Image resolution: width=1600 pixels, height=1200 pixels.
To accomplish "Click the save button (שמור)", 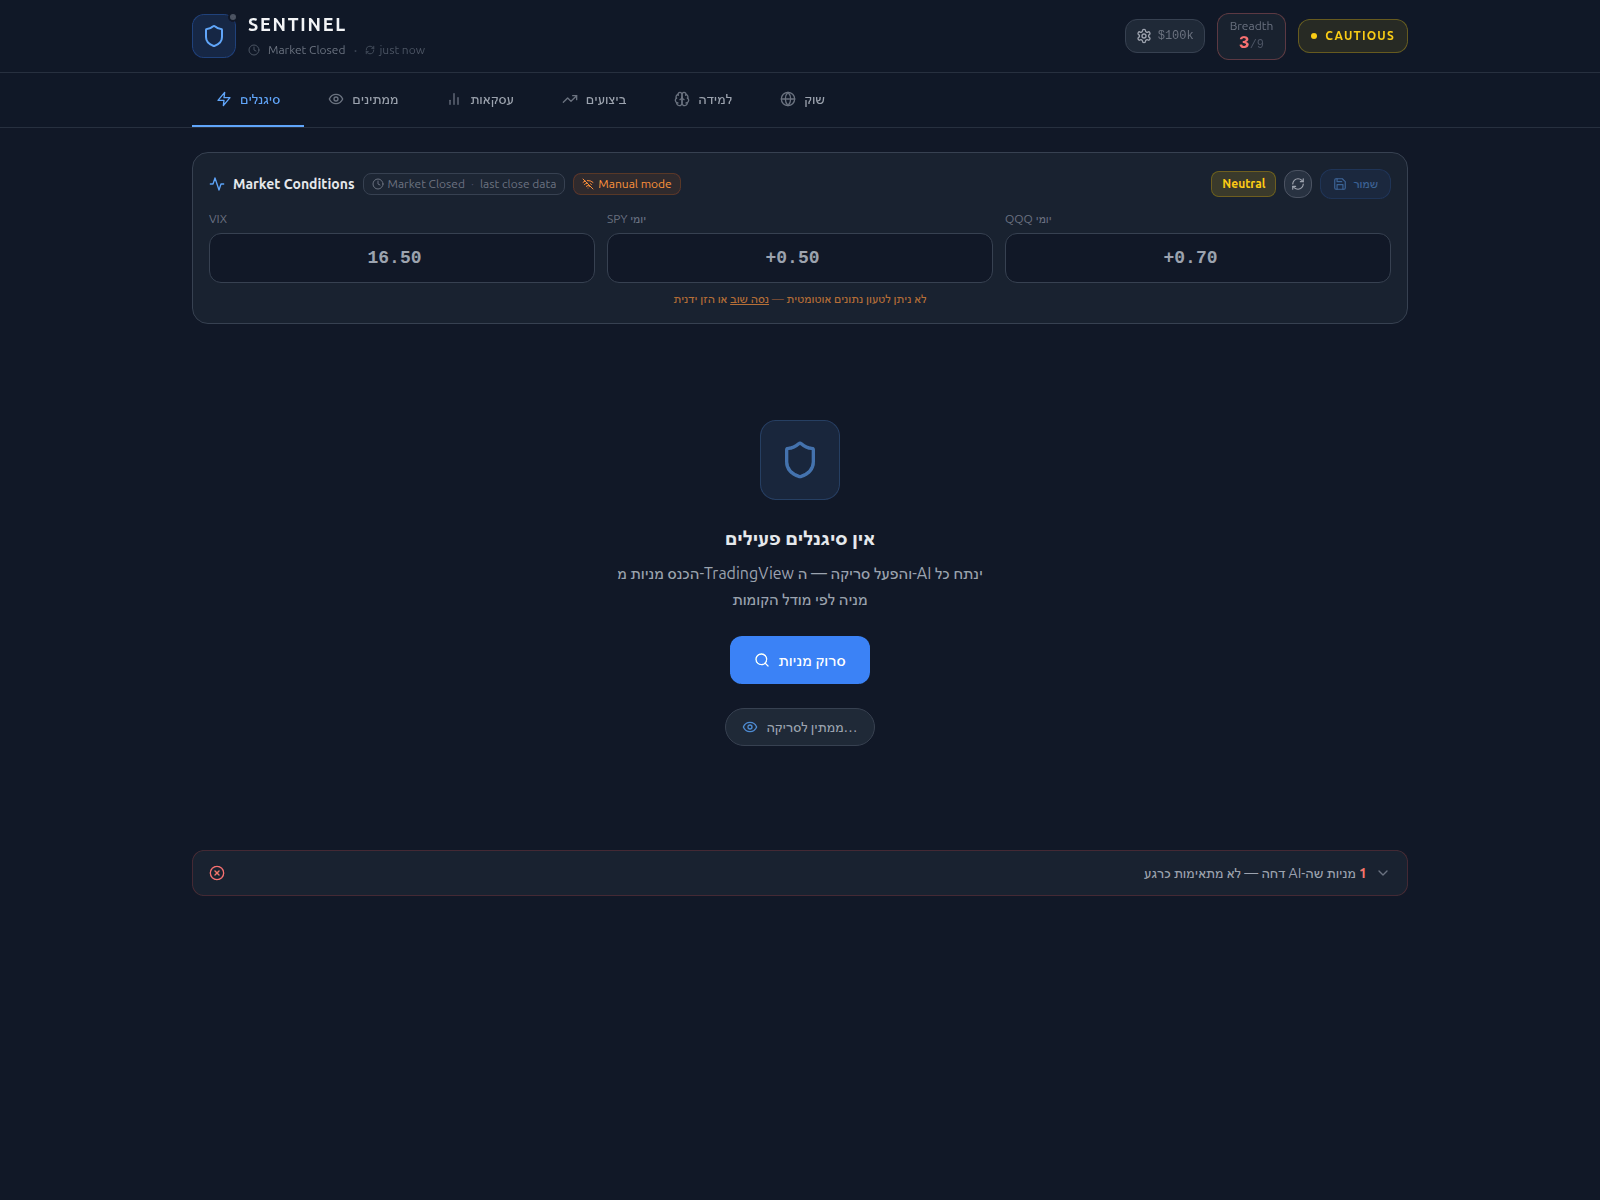I will (1355, 184).
